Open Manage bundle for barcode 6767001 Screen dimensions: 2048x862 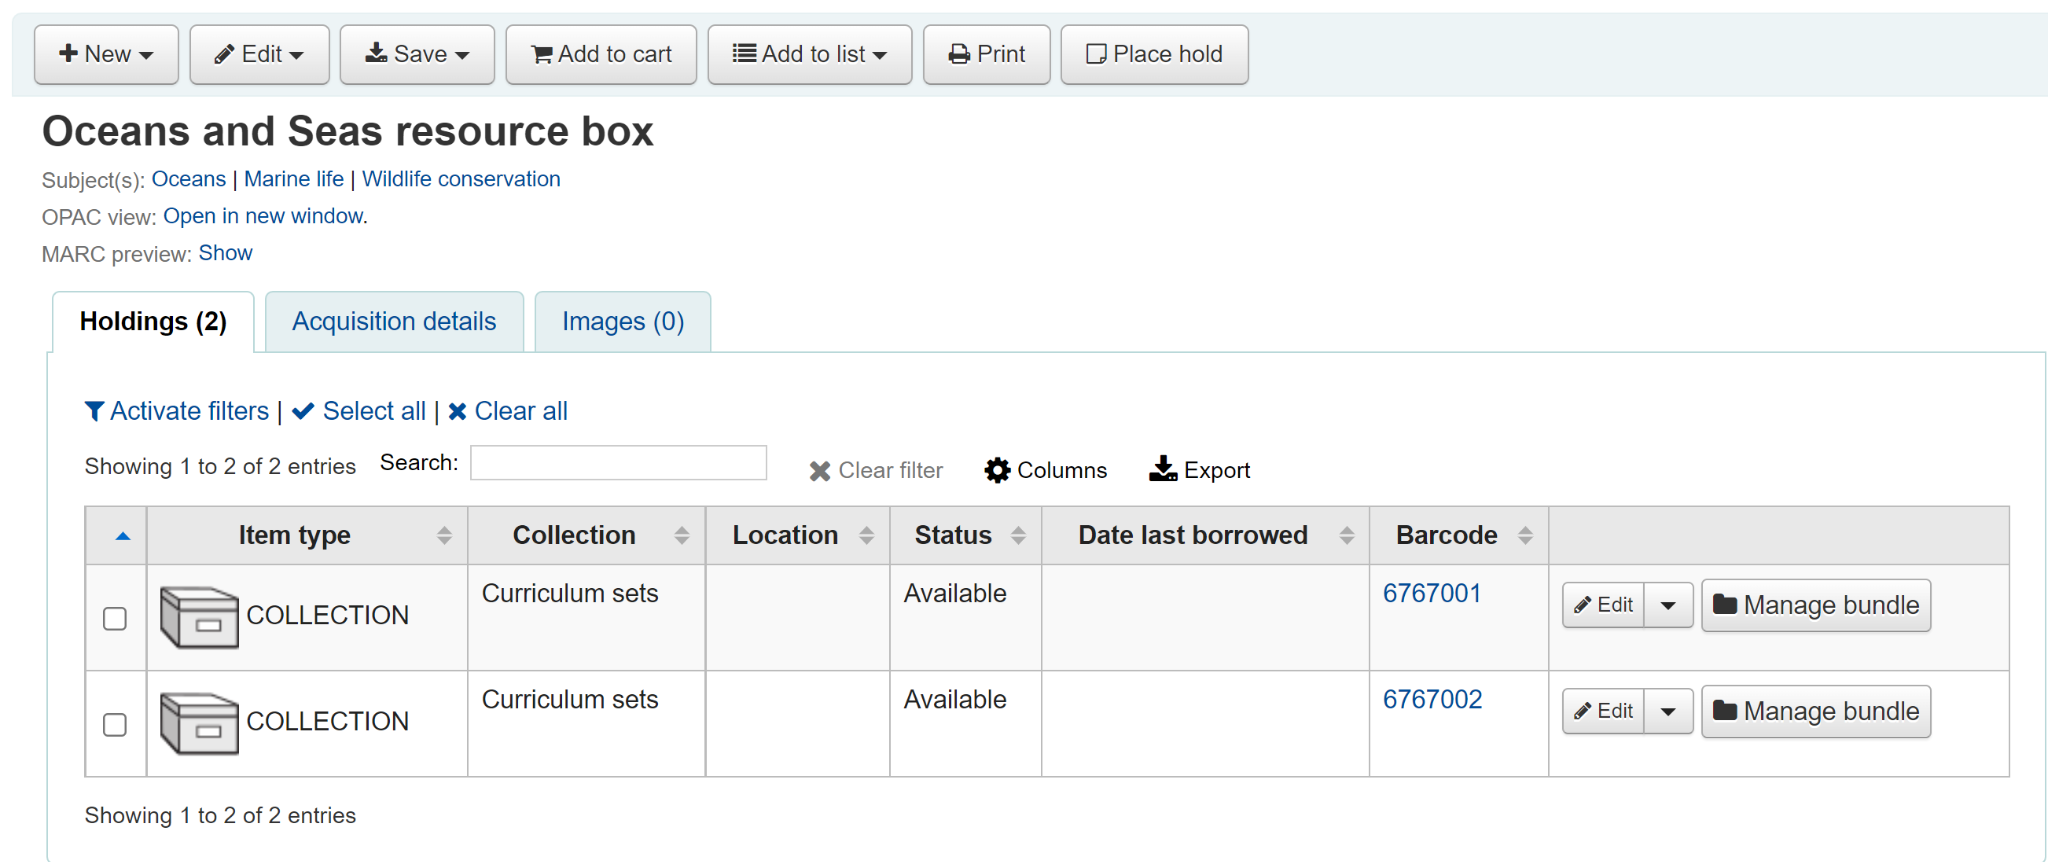pyautogui.click(x=1816, y=605)
